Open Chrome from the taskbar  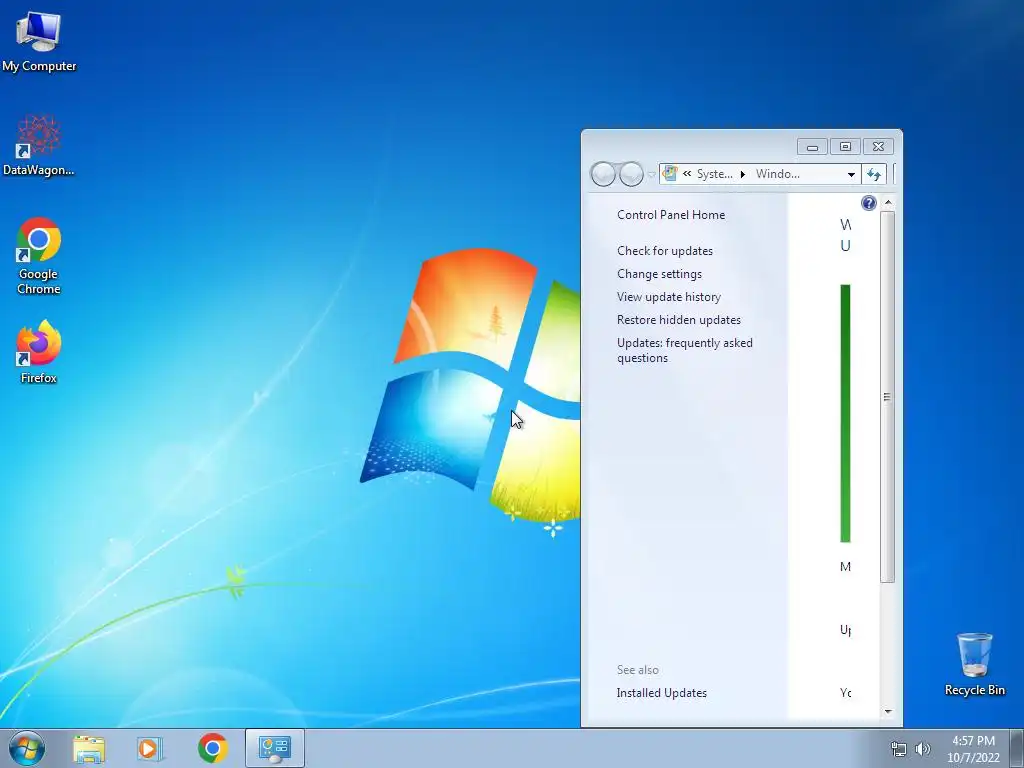click(x=213, y=748)
